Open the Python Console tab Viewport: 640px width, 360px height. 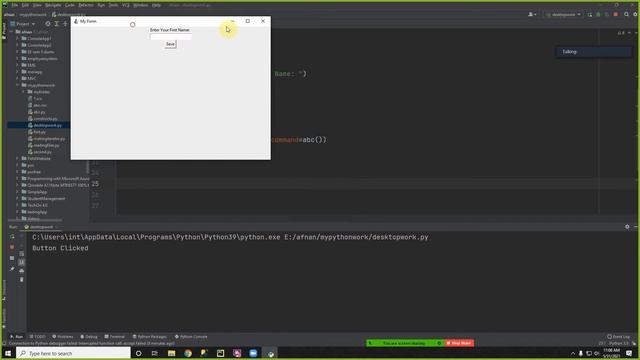click(x=191, y=337)
